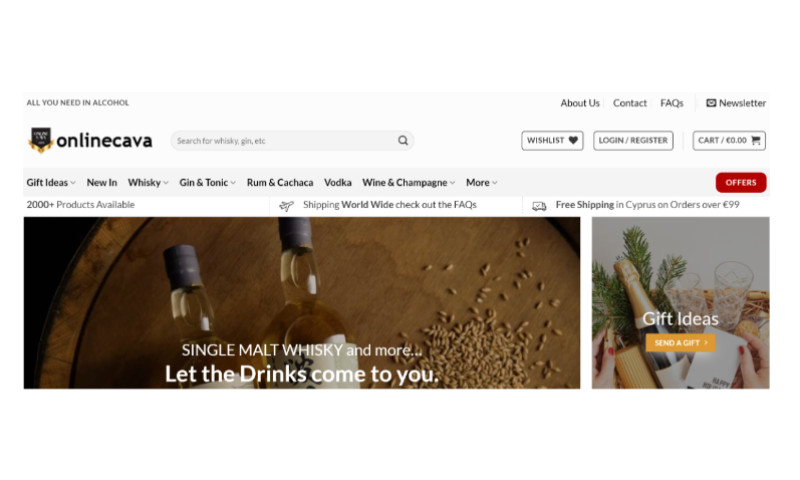Click the Send a Gift button

(681, 343)
